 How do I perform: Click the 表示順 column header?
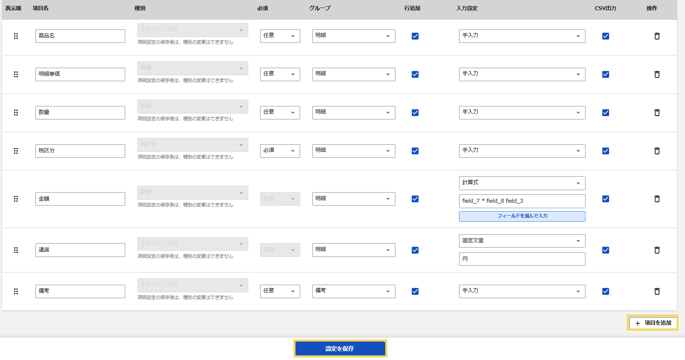[13, 8]
